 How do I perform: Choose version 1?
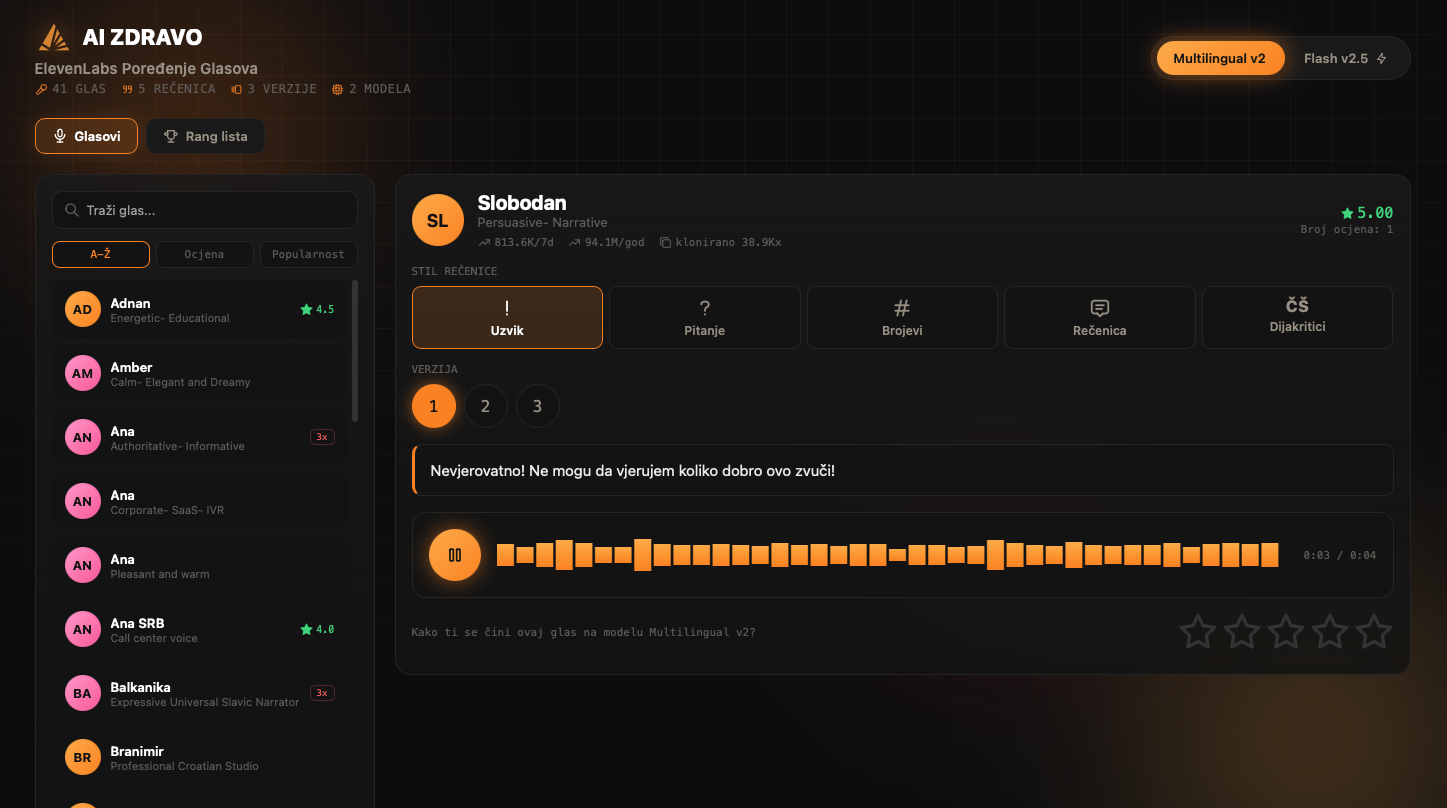(x=434, y=406)
